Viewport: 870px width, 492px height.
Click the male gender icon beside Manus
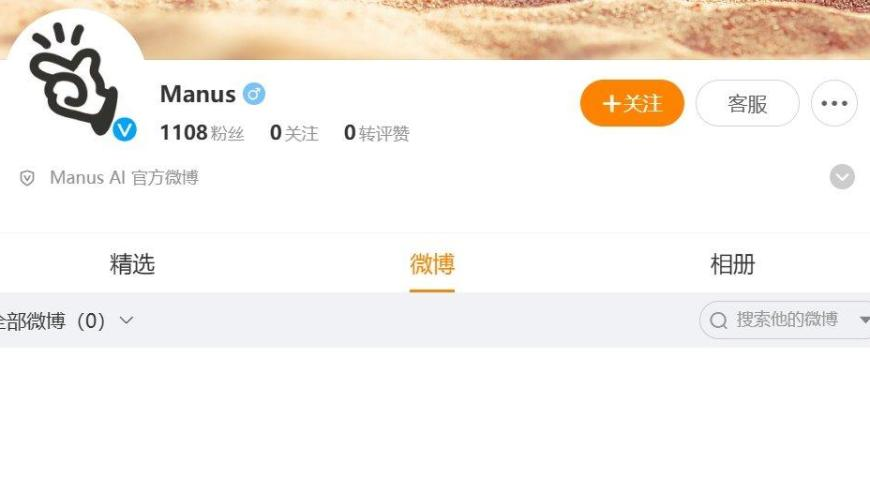coord(254,94)
